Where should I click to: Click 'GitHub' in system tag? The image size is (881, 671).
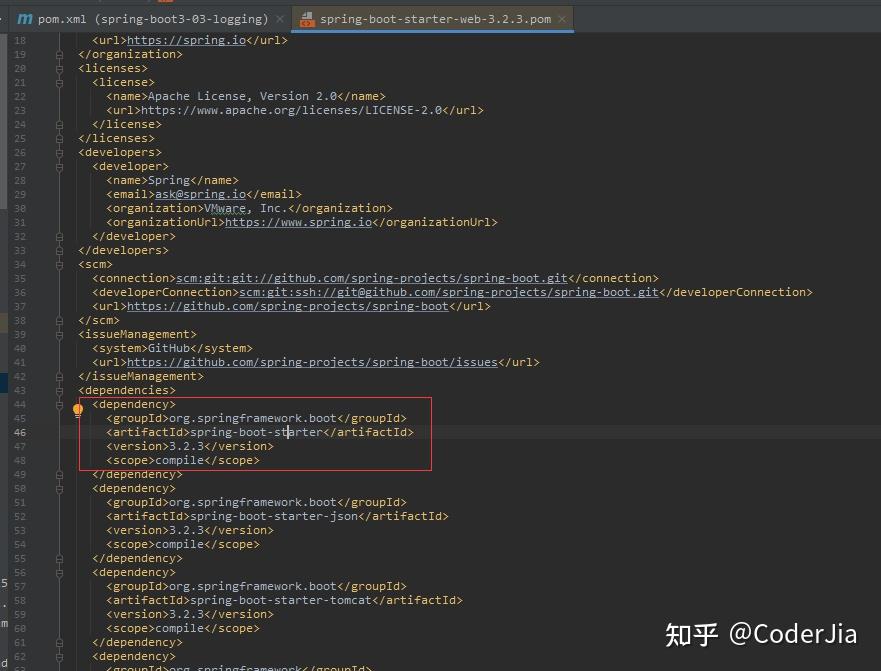169,348
